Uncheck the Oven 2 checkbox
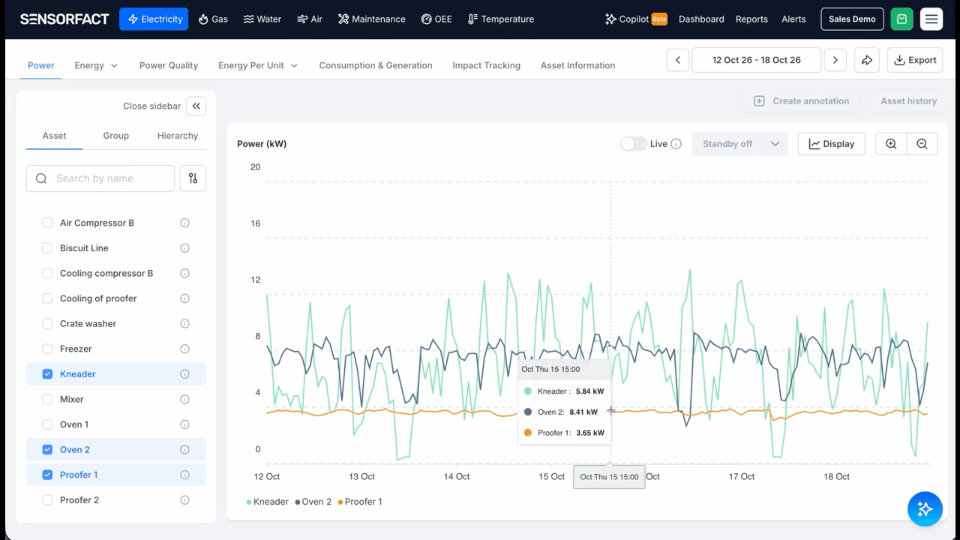The image size is (960, 540). click(x=47, y=449)
